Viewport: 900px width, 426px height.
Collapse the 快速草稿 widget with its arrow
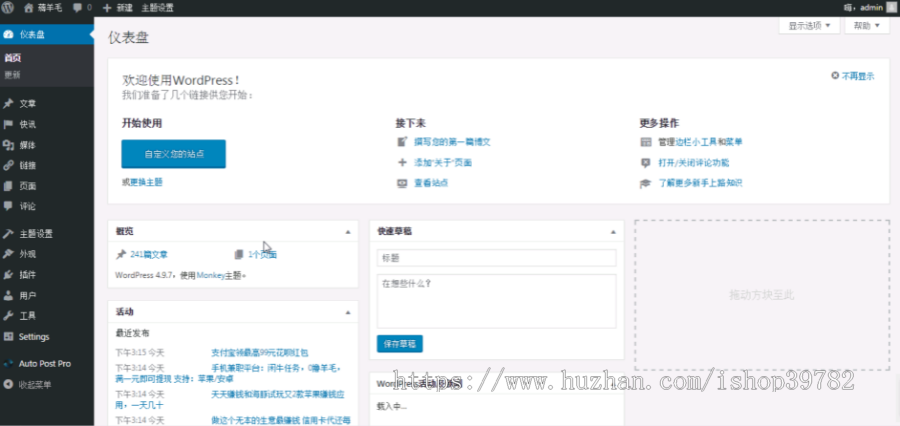tap(613, 231)
